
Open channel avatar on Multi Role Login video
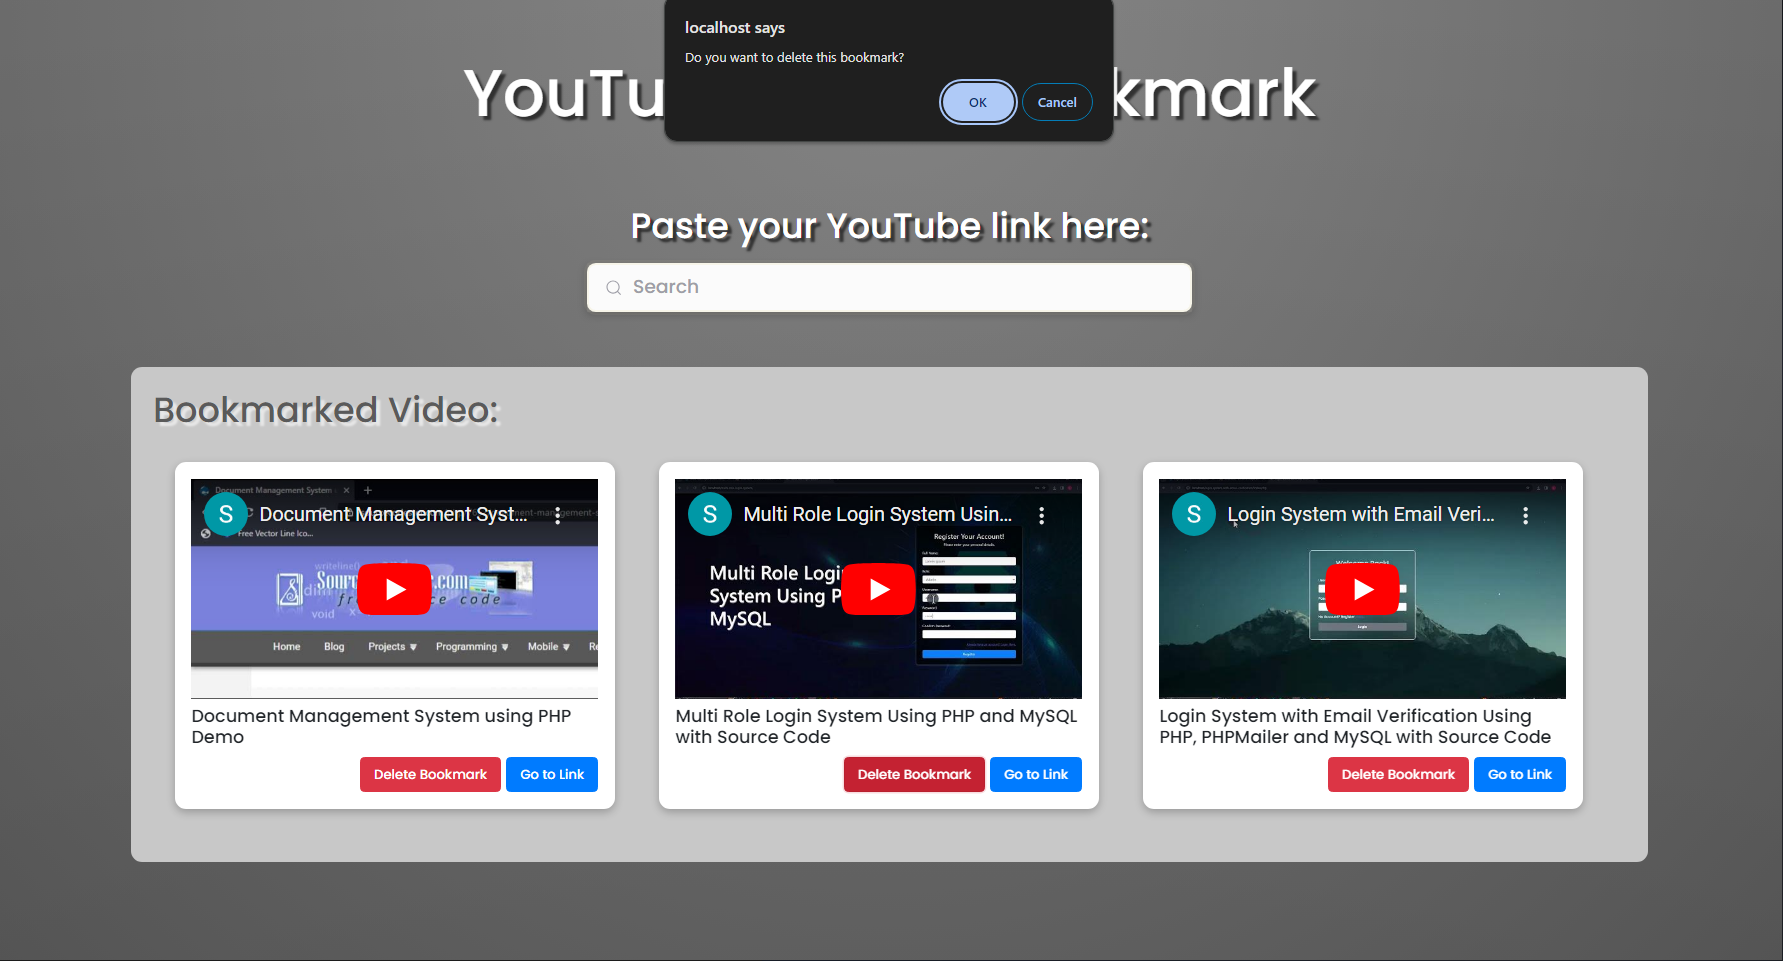click(710, 514)
